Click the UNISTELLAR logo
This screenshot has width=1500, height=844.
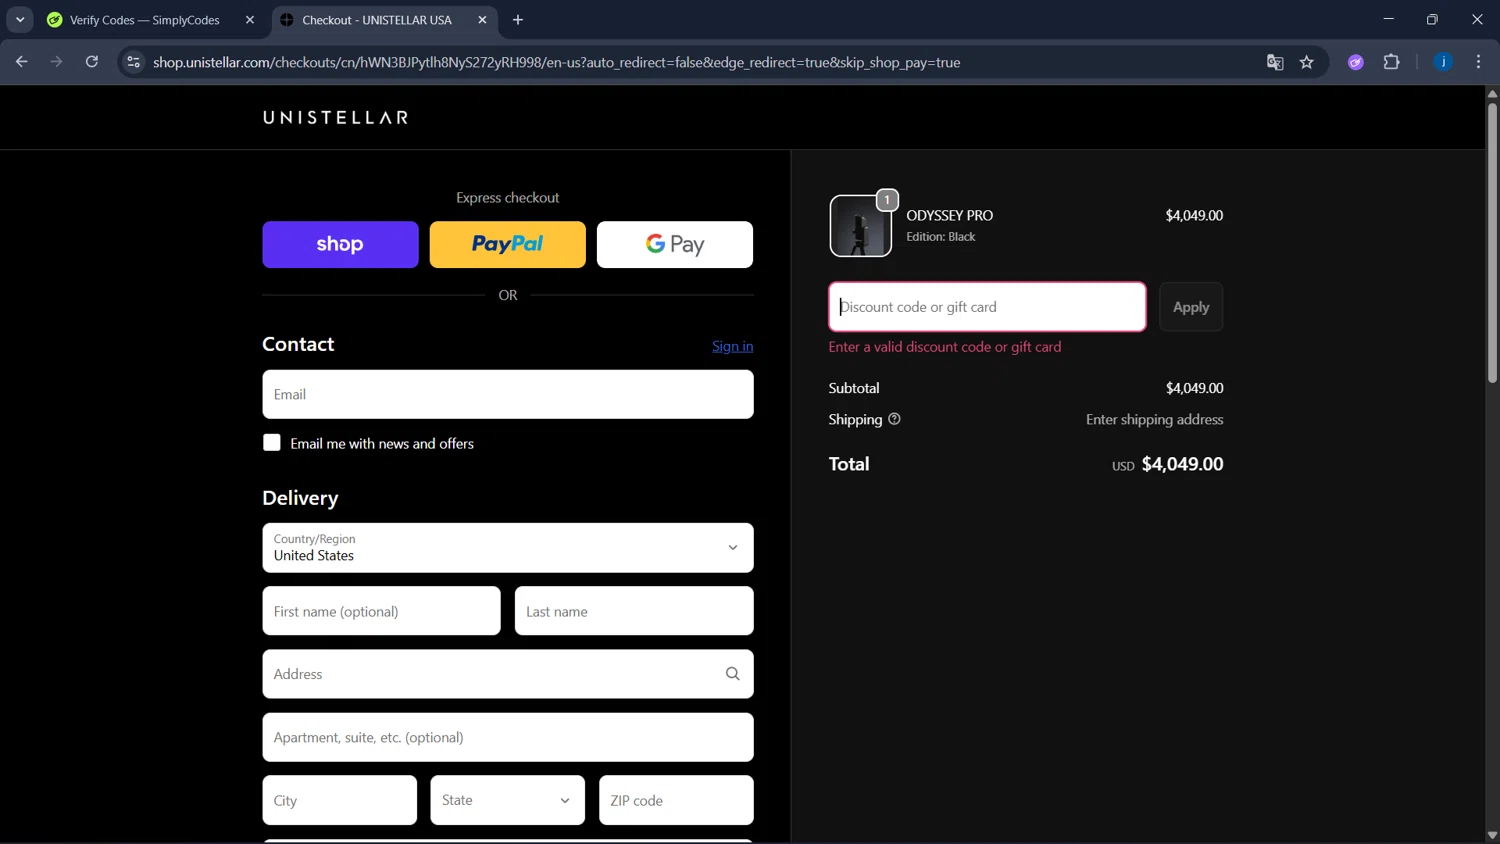click(335, 118)
